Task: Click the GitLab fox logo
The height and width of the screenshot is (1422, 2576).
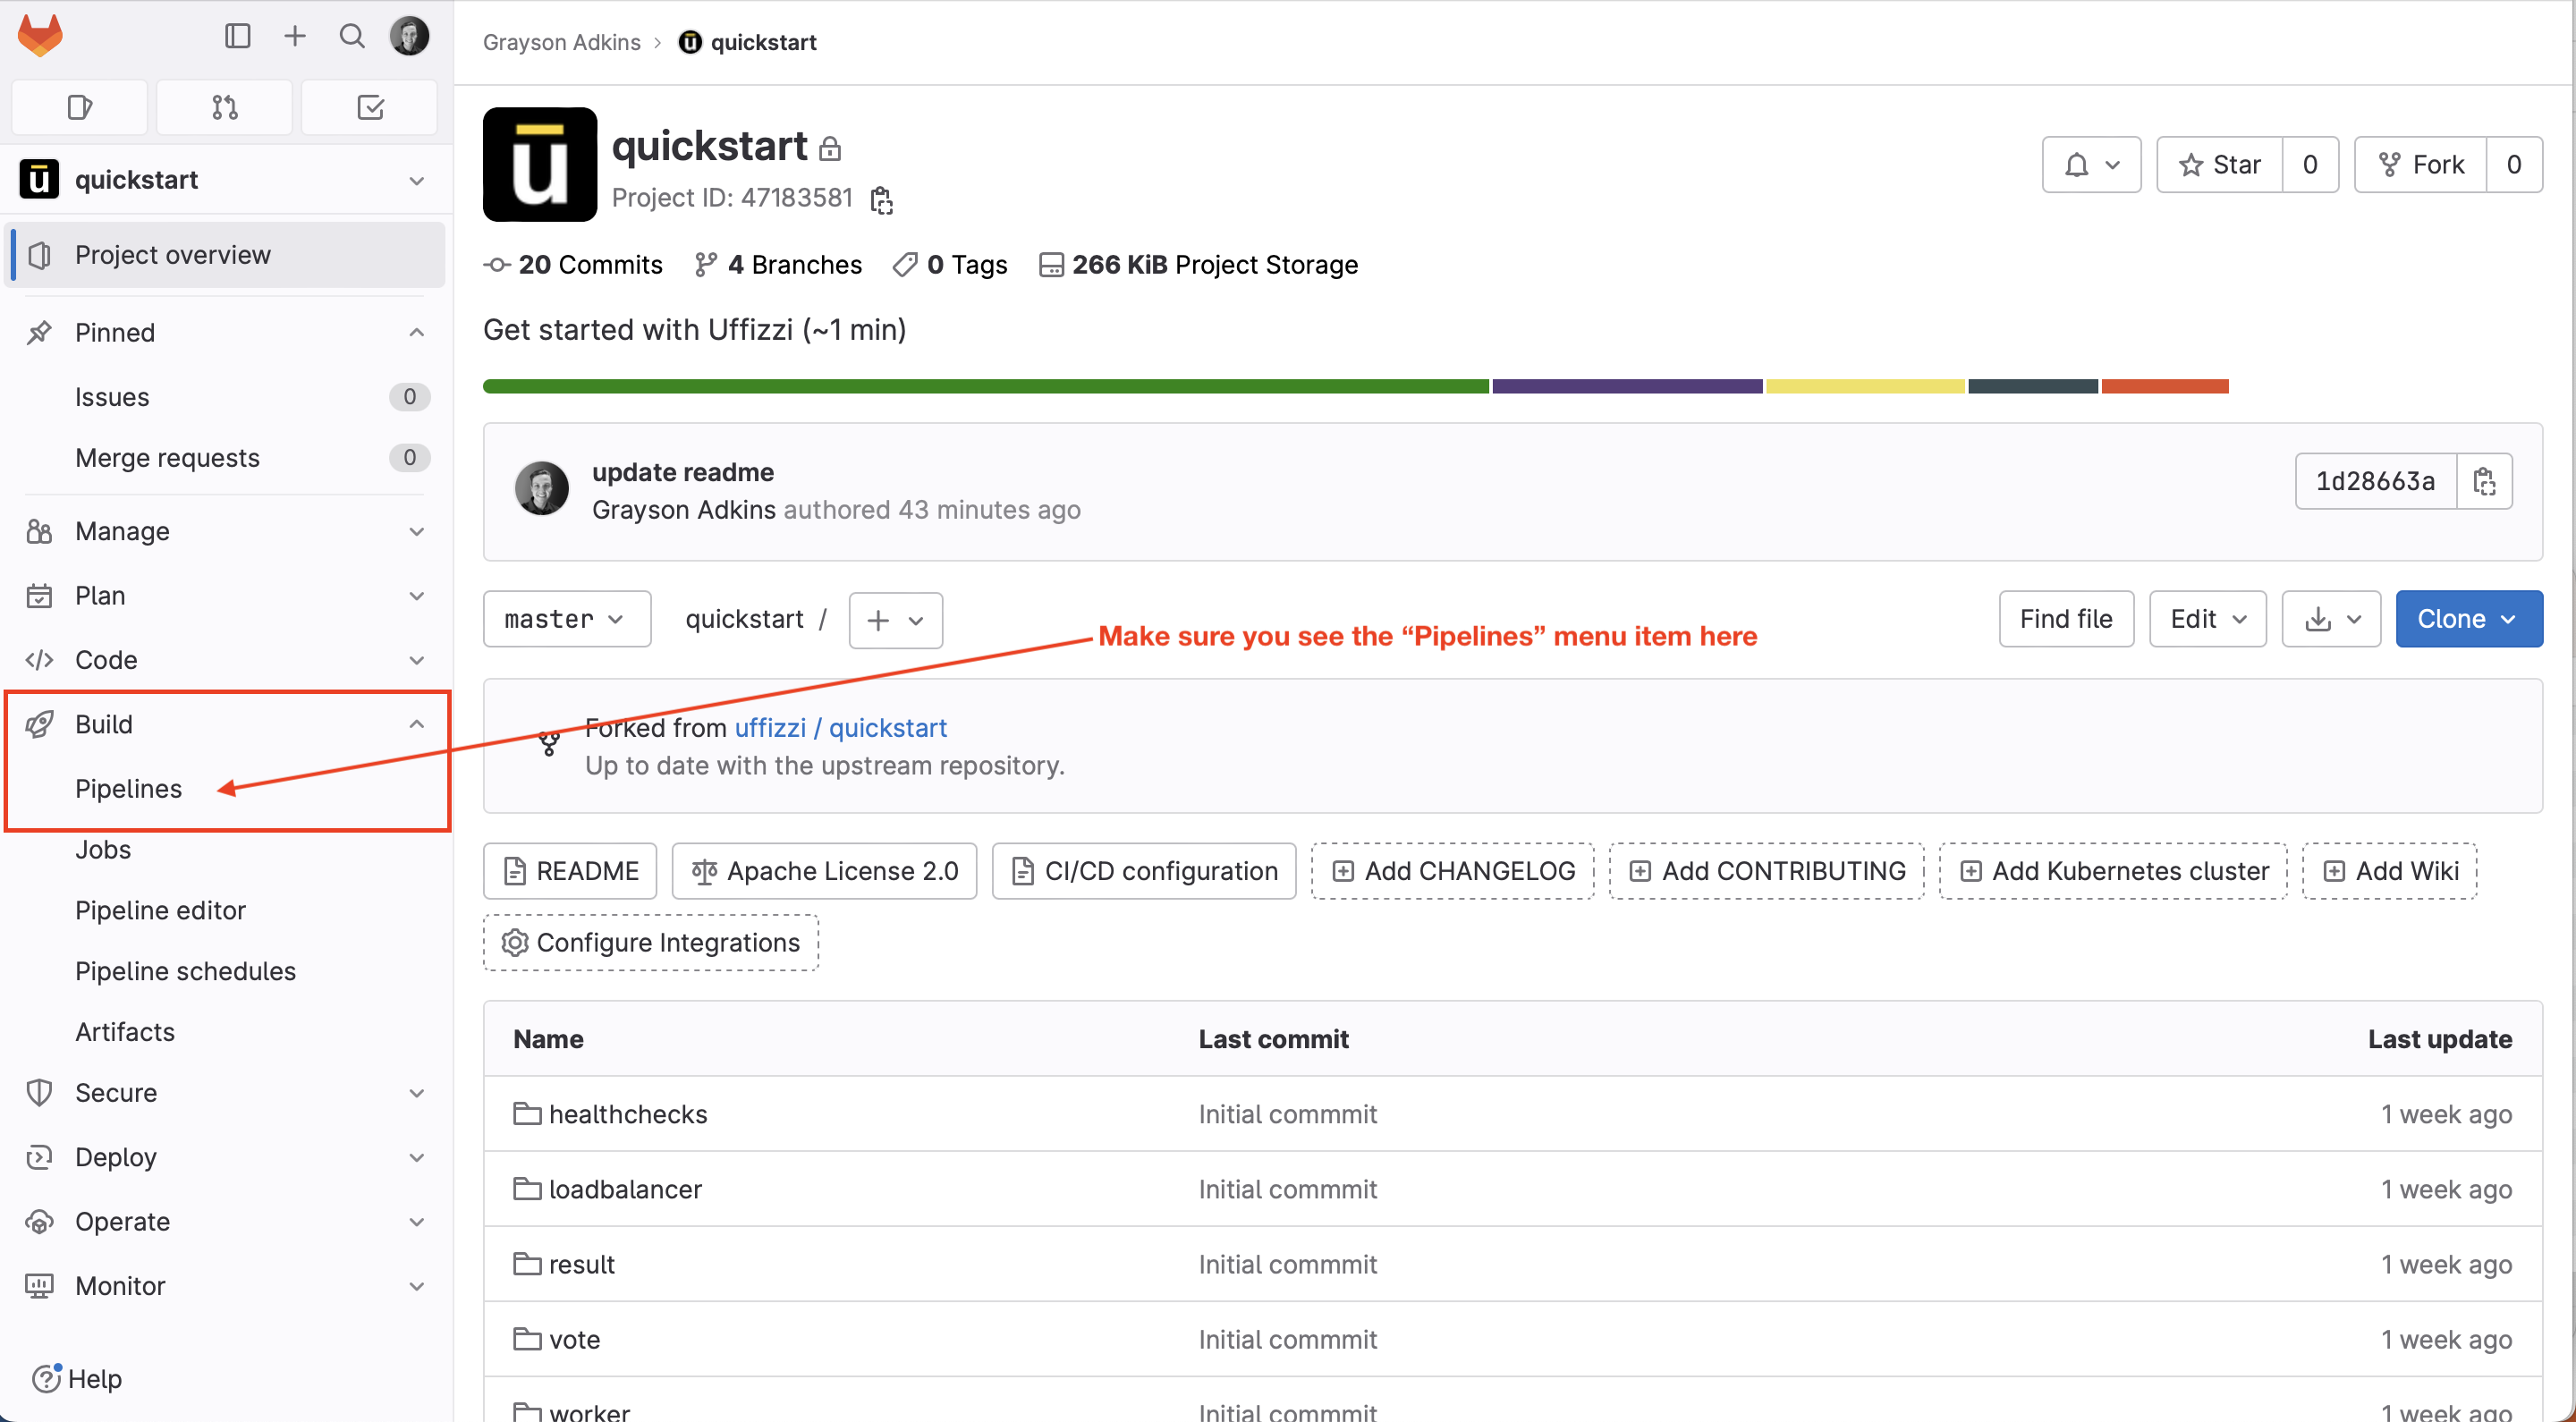Action: 40,36
